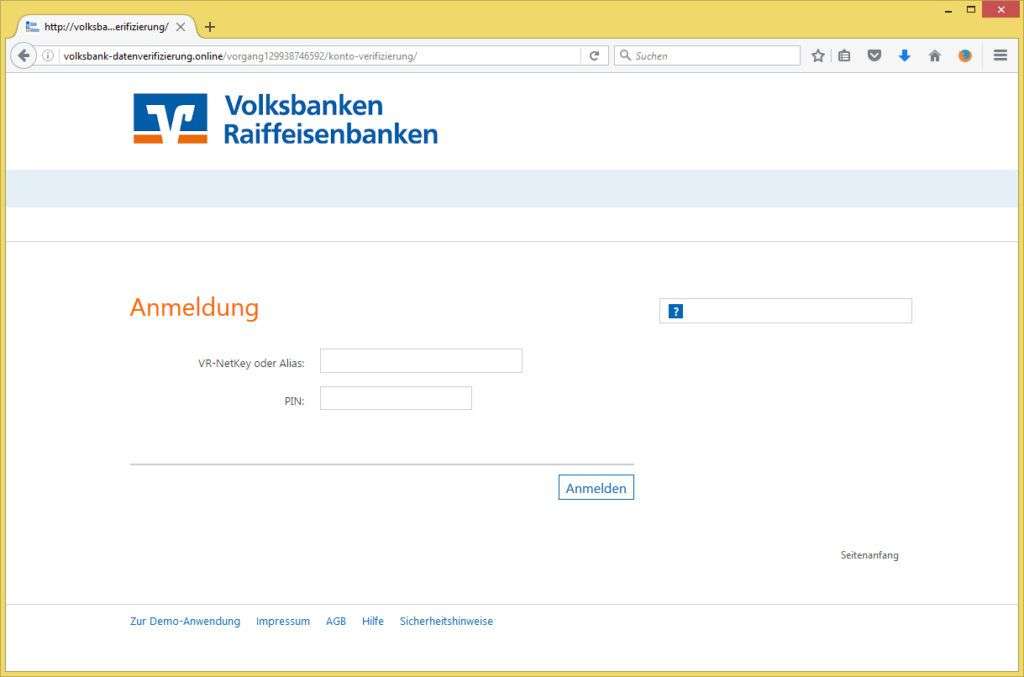Open the Impressum link
Image resolution: width=1024 pixels, height=677 pixels.
(x=283, y=621)
